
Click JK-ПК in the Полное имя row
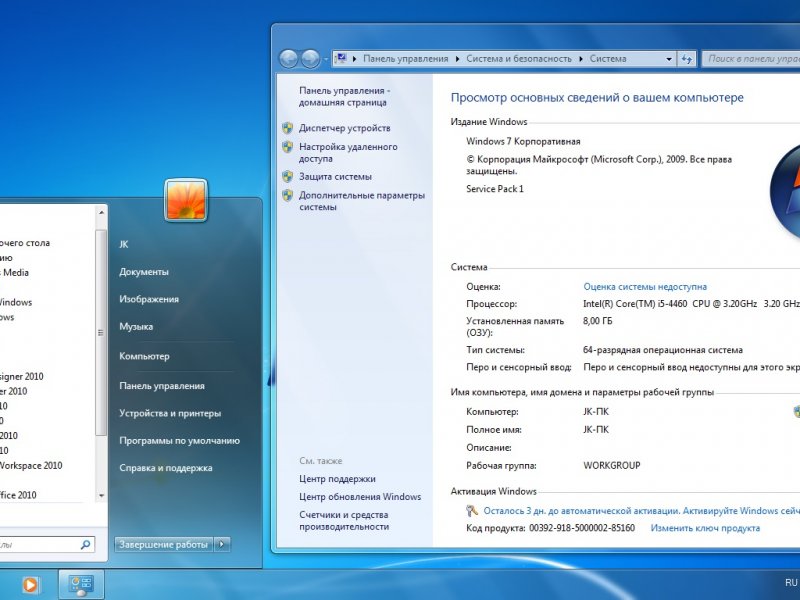pyautogui.click(x=596, y=430)
